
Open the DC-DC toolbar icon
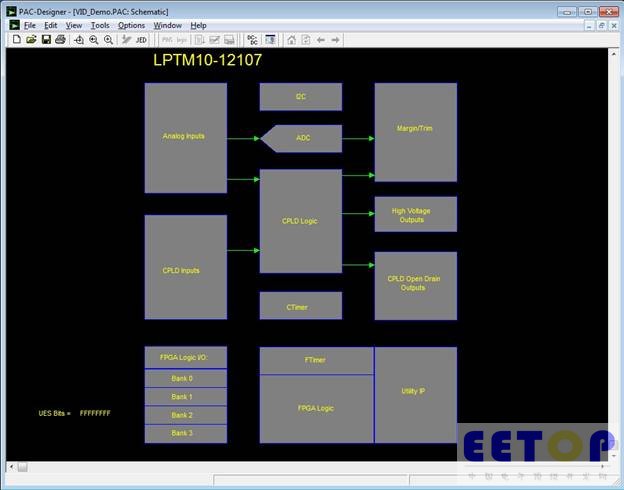(x=252, y=40)
